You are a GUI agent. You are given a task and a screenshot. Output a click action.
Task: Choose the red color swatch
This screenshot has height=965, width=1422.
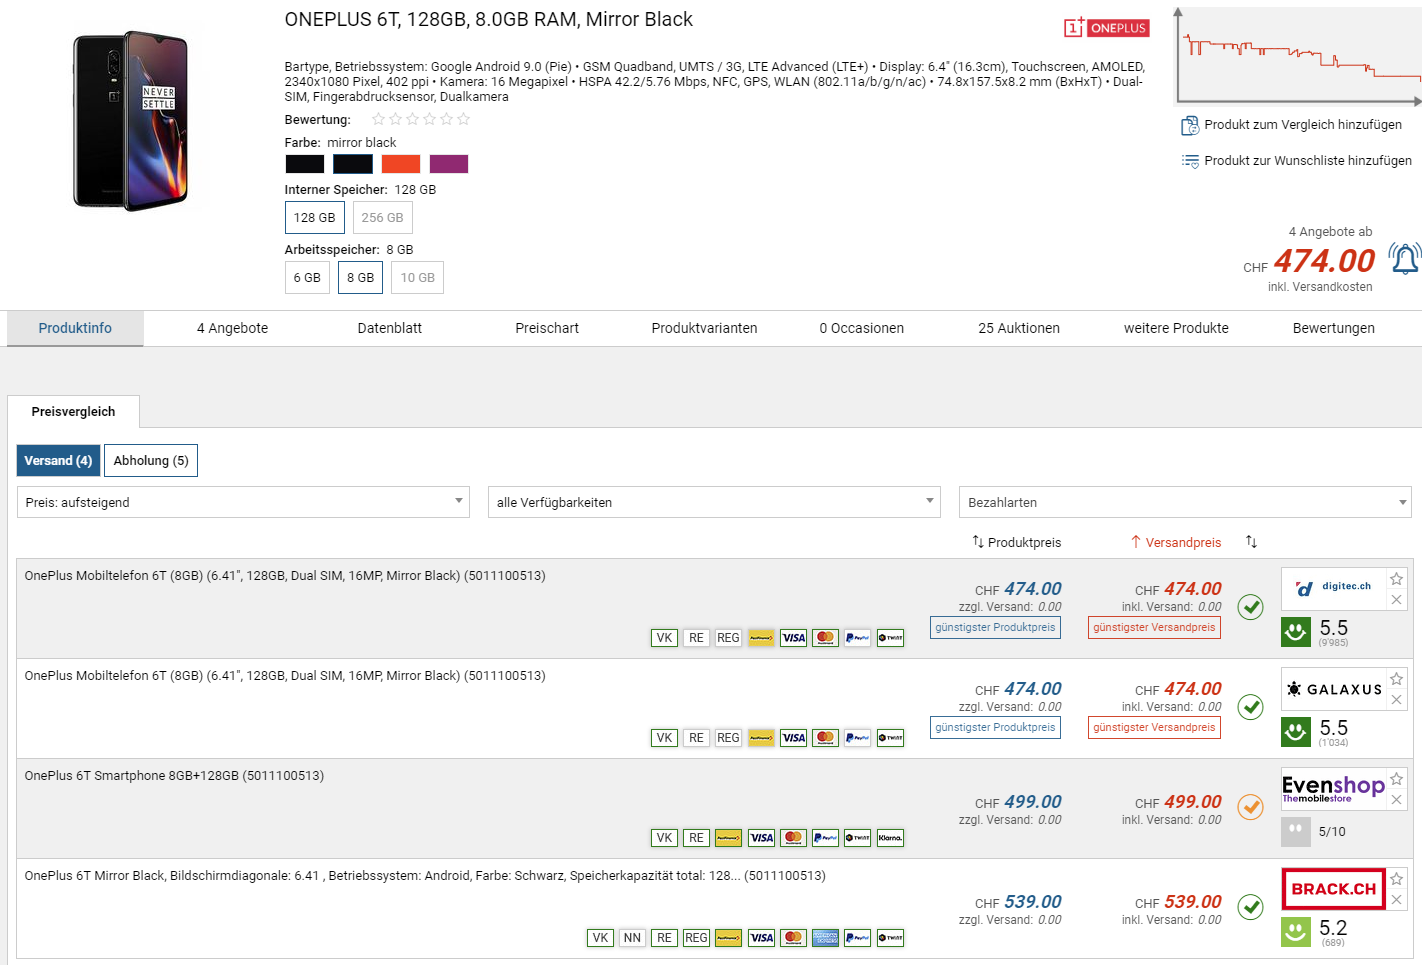[401, 164]
